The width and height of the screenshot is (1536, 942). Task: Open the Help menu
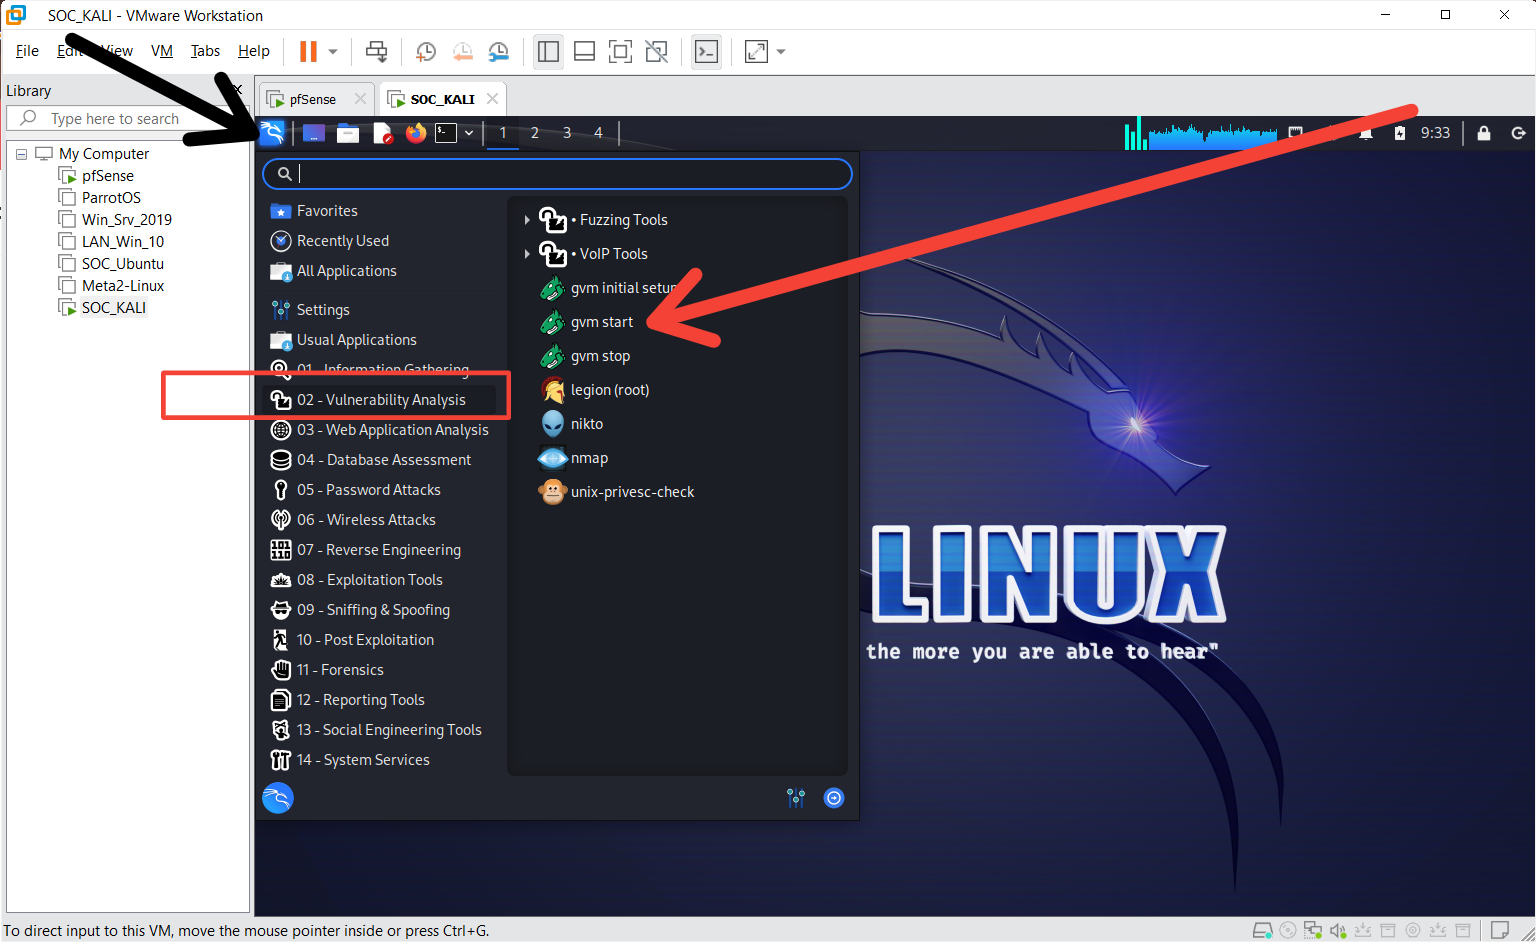(x=253, y=51)
